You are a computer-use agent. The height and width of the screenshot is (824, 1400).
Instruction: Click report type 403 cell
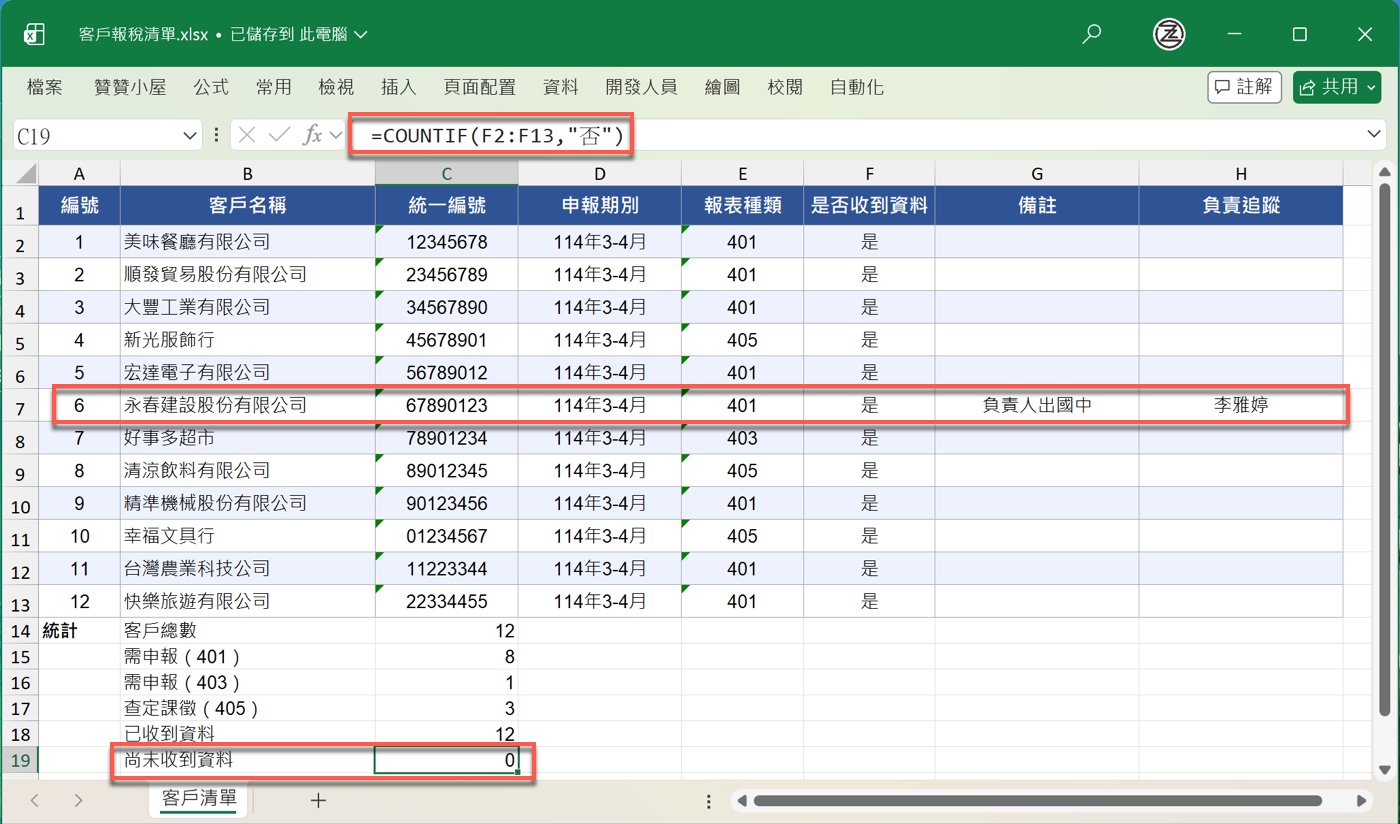tap(742, 438)
